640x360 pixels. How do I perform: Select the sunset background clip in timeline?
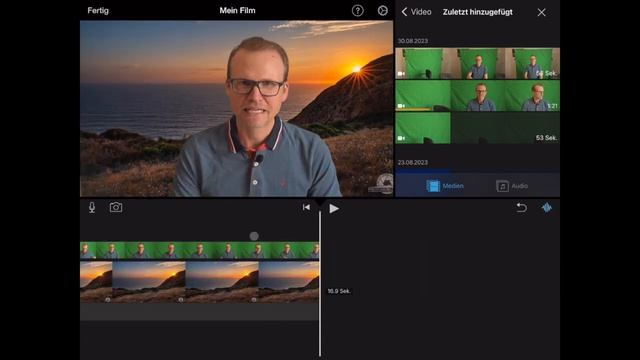[200, 282]
